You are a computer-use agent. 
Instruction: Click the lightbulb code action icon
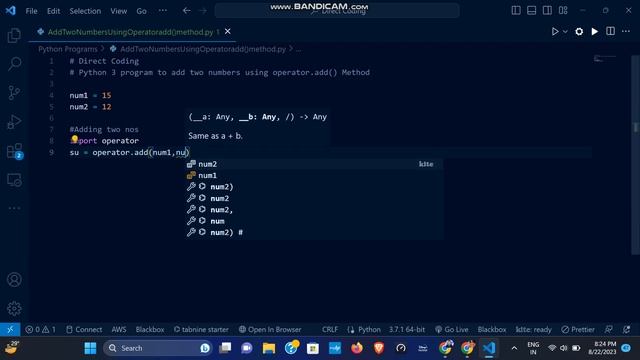(x=74, y=140)
